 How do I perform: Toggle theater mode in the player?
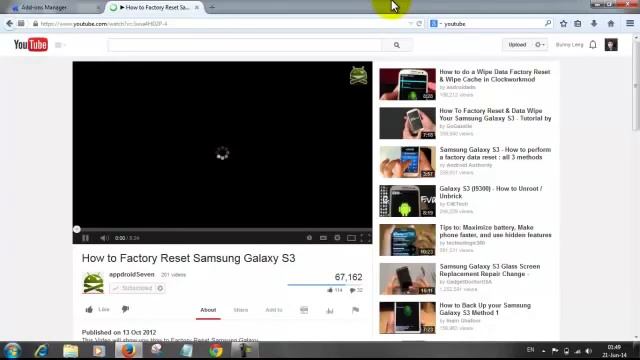[x=351, y=238]
